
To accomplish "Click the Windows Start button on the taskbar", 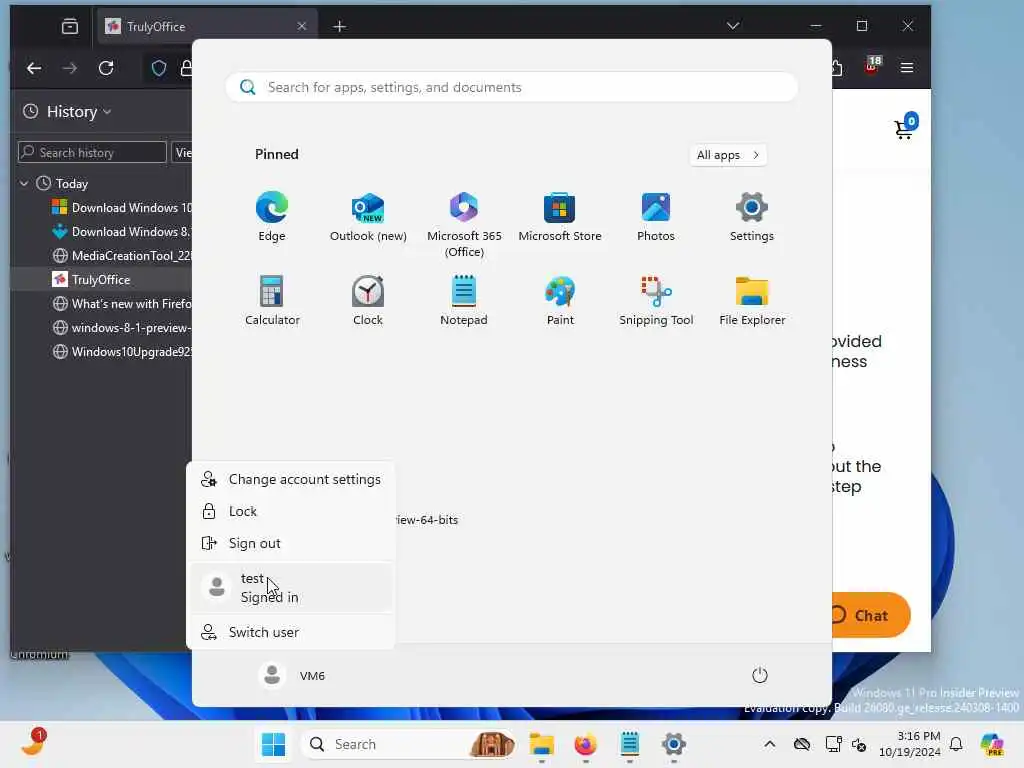I will tap(273, 744).
